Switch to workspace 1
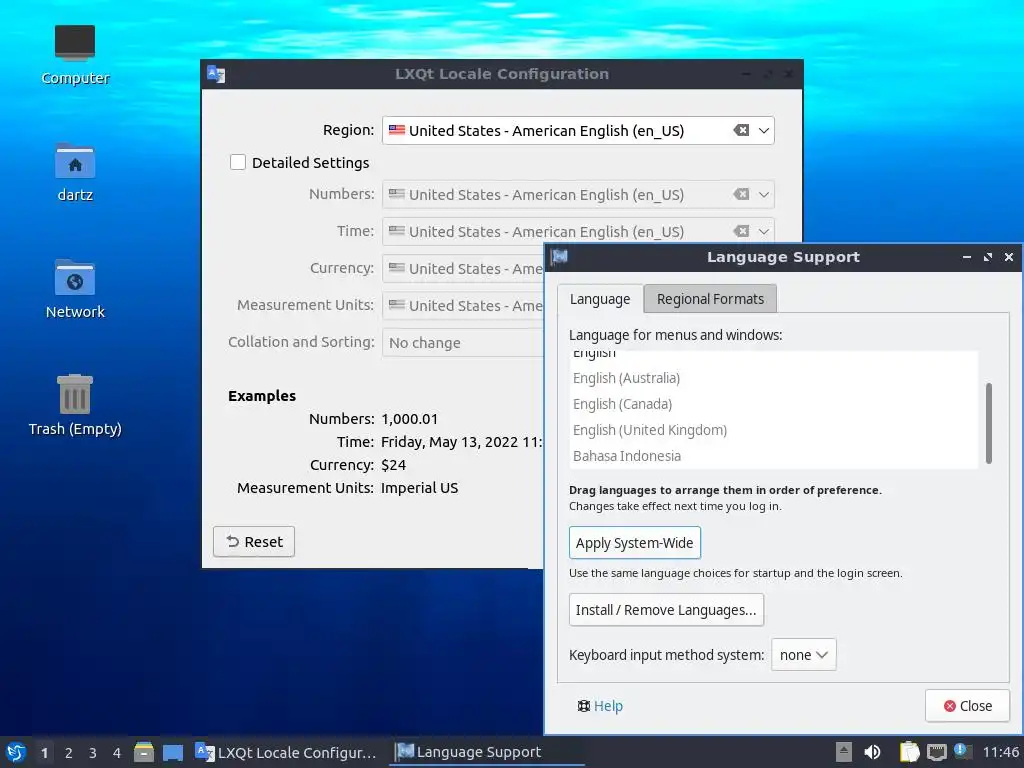 coord(44,753)
